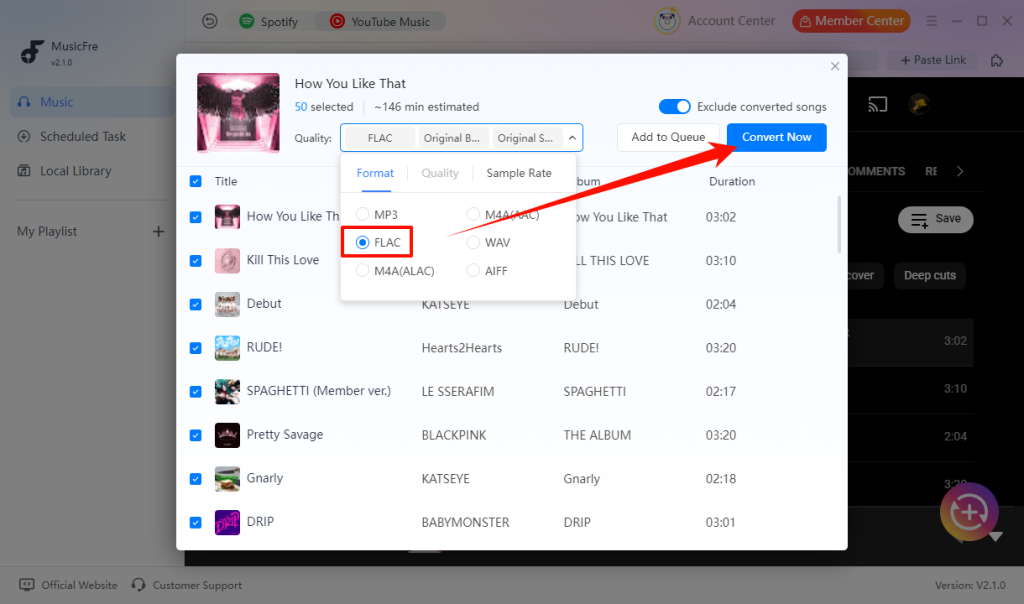Open the Spotify source tab

tap(268, 22)
